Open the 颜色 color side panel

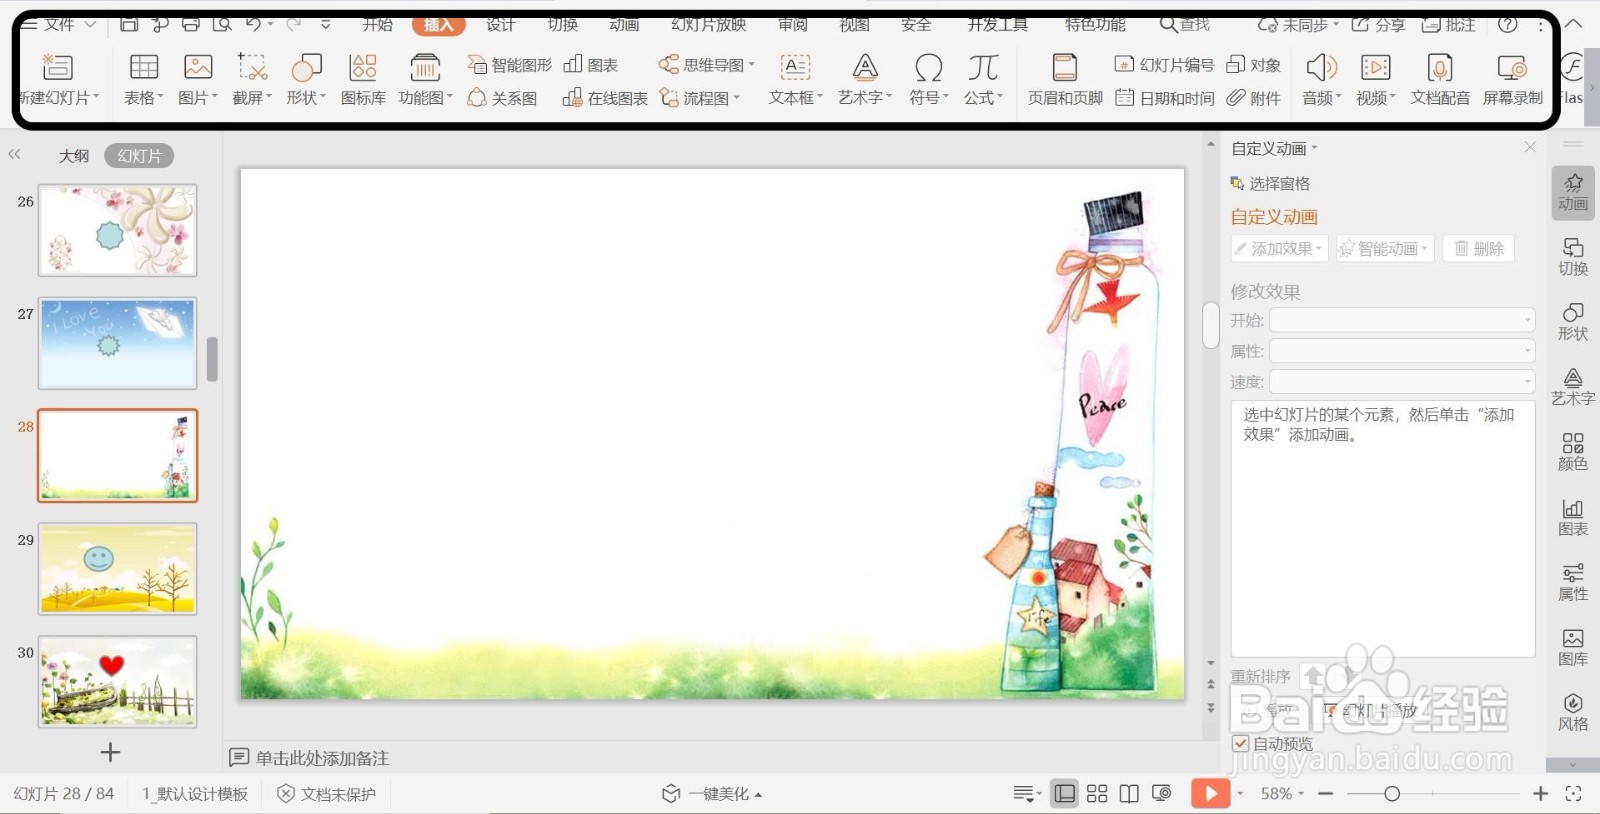pyautogui.click(x=1573, y=452)
